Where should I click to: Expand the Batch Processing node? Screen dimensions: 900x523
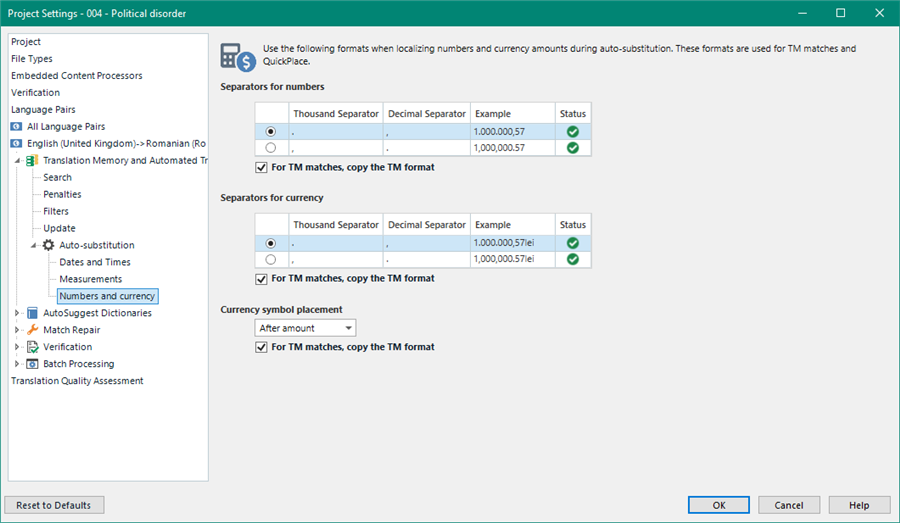(17, 364)
